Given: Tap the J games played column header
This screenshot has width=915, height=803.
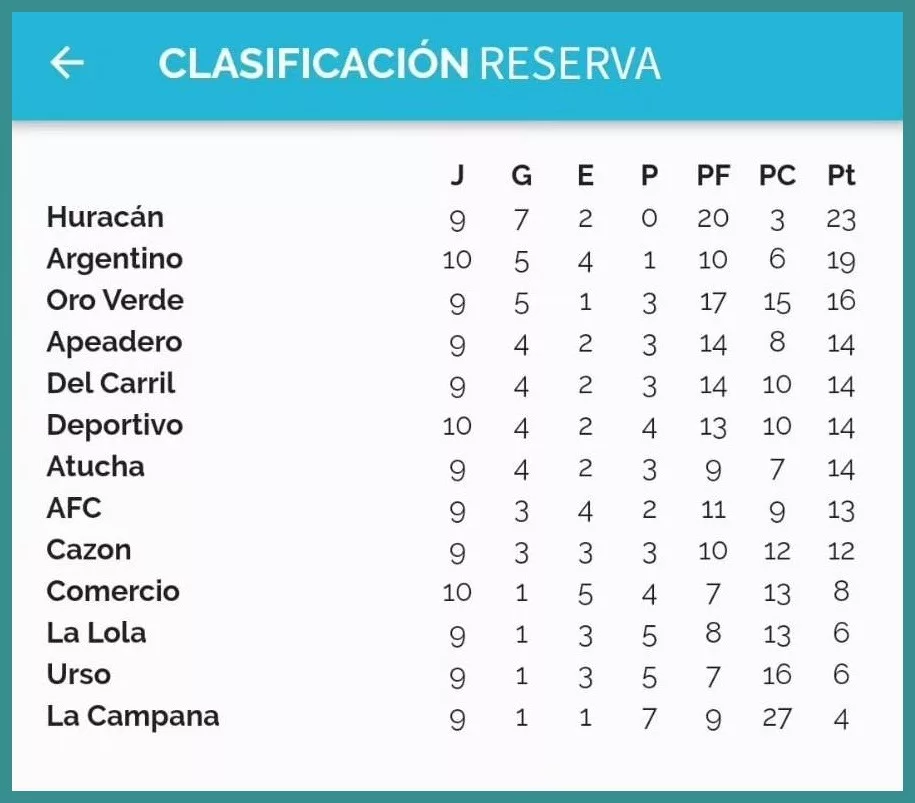Looking at the screenshot, I should (x=457, y=176).
